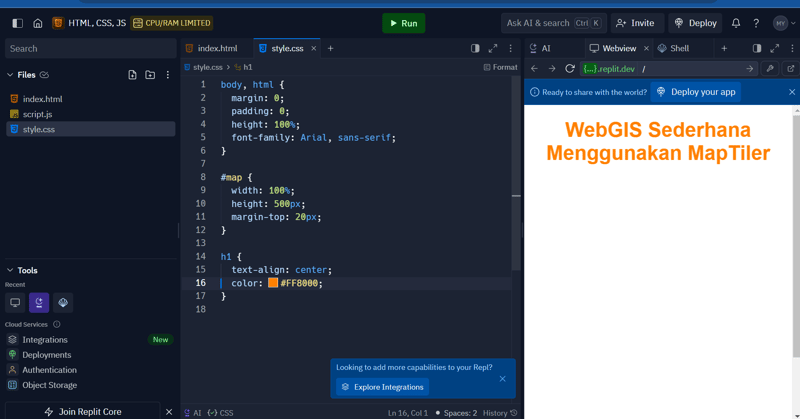The height and width of the screenshot is (419, 800).
Task: Collapse the Tools section chevron
Action: click(x=10, y=270)
